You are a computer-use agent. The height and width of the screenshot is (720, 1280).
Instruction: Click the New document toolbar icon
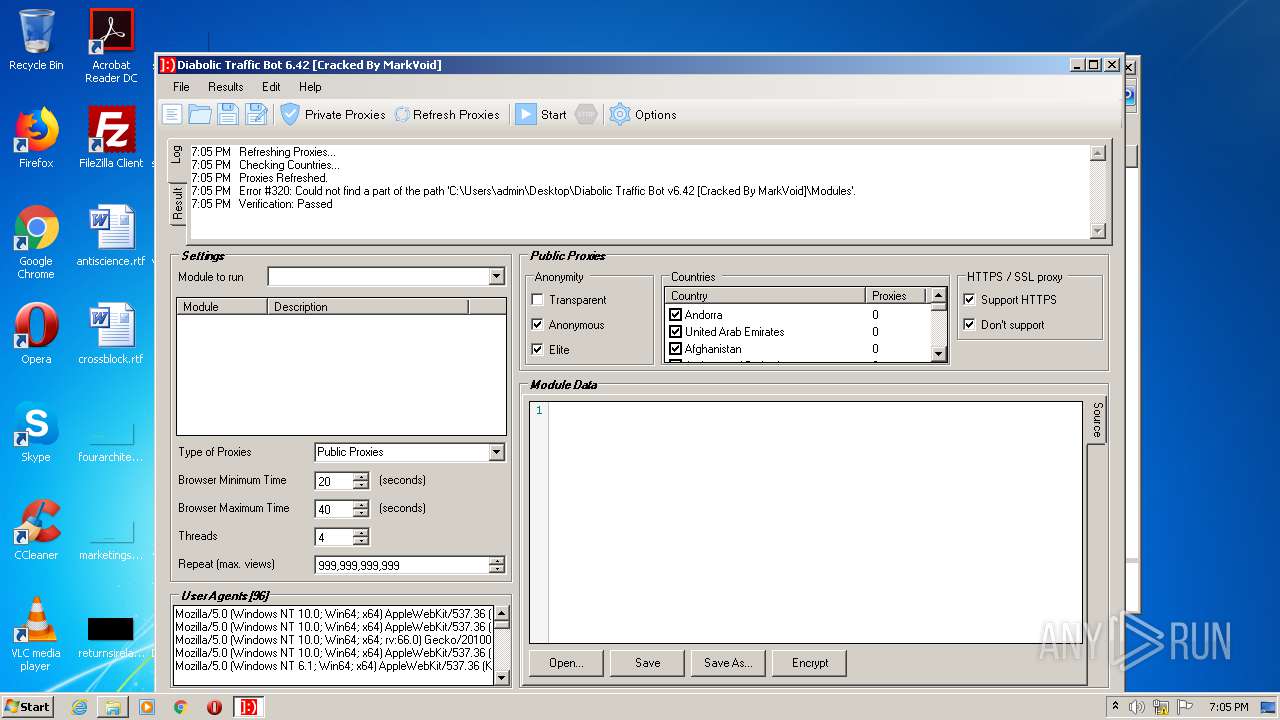172,114
